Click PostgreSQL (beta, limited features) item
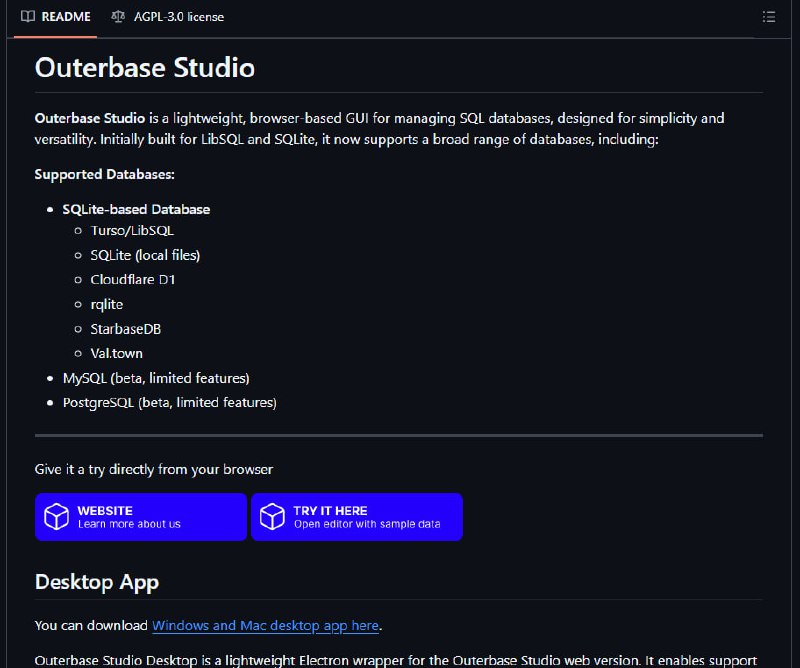The image size is (800, 668). click(170, 403)
